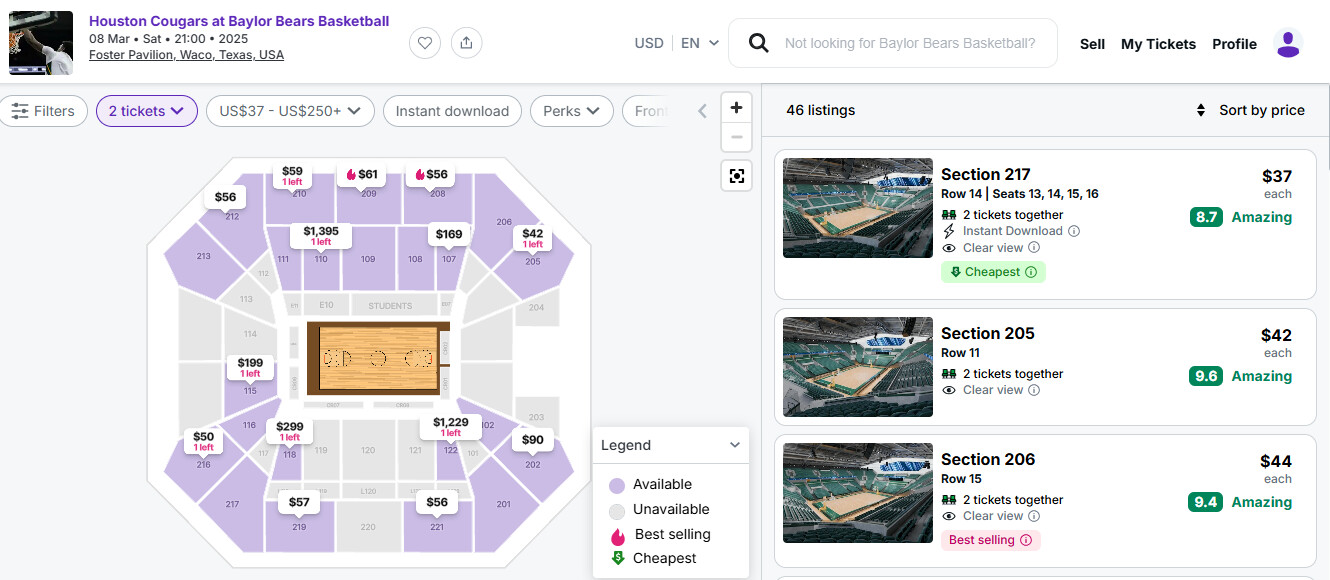Toggle the Instant download filter
1330x580 pixels.
452,111
